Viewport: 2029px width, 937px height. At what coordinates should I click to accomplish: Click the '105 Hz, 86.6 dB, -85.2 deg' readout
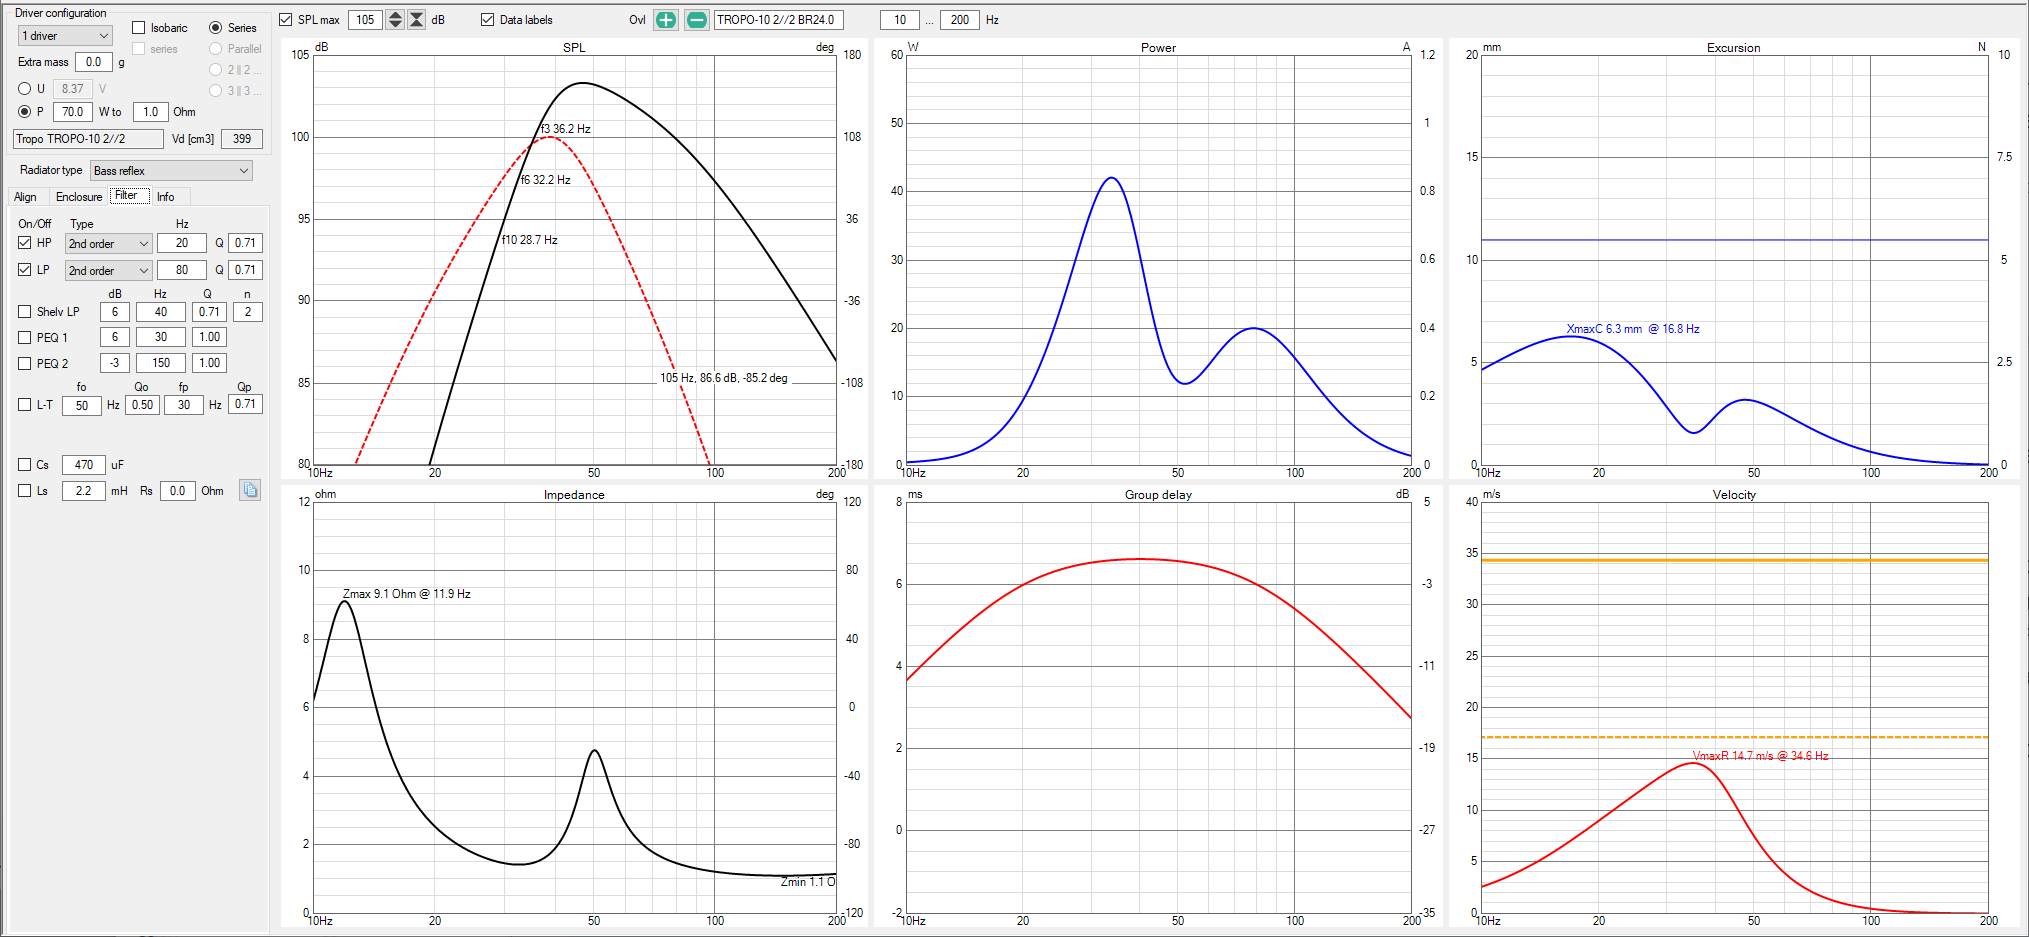pos(724,378)
